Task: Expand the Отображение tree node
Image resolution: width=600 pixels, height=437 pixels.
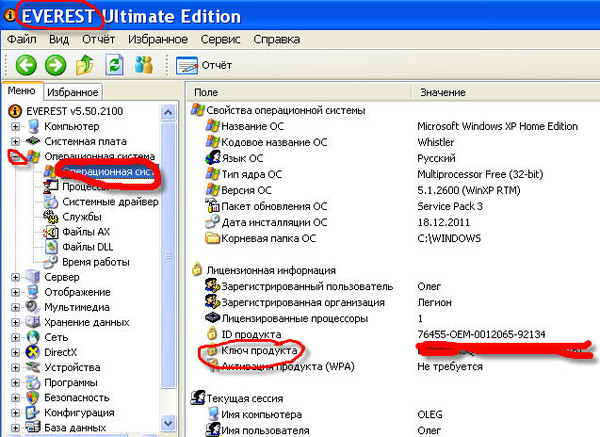Action: click(15, 292)
